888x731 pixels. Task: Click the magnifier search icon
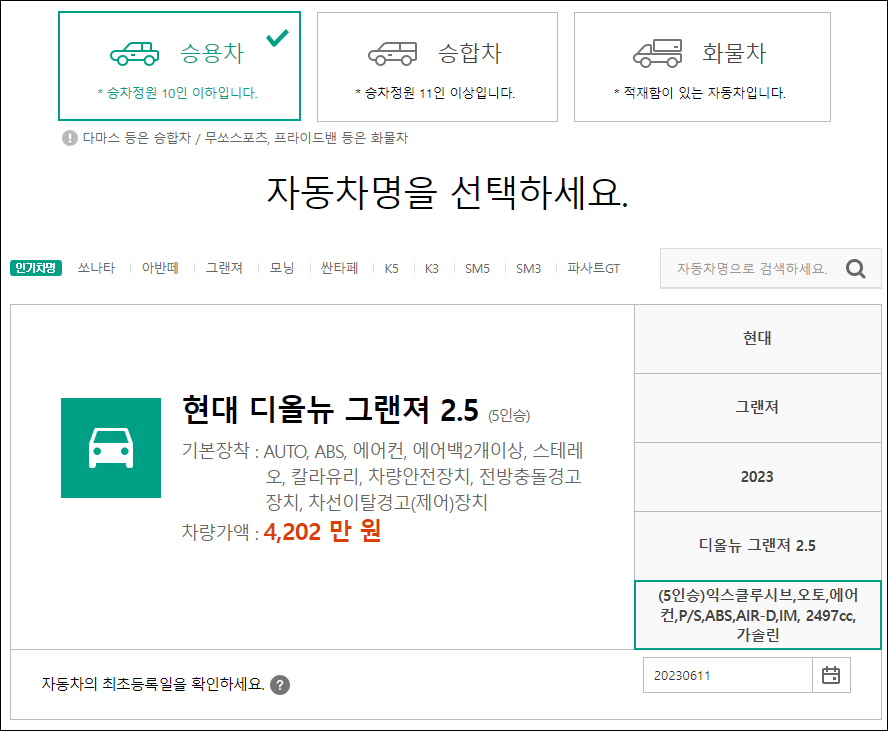[x=855, y=268]
